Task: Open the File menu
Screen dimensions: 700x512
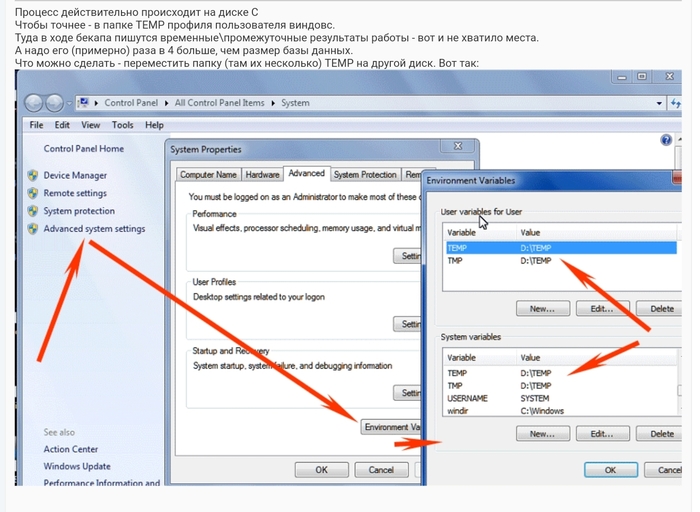Action: tap(36, 125)
